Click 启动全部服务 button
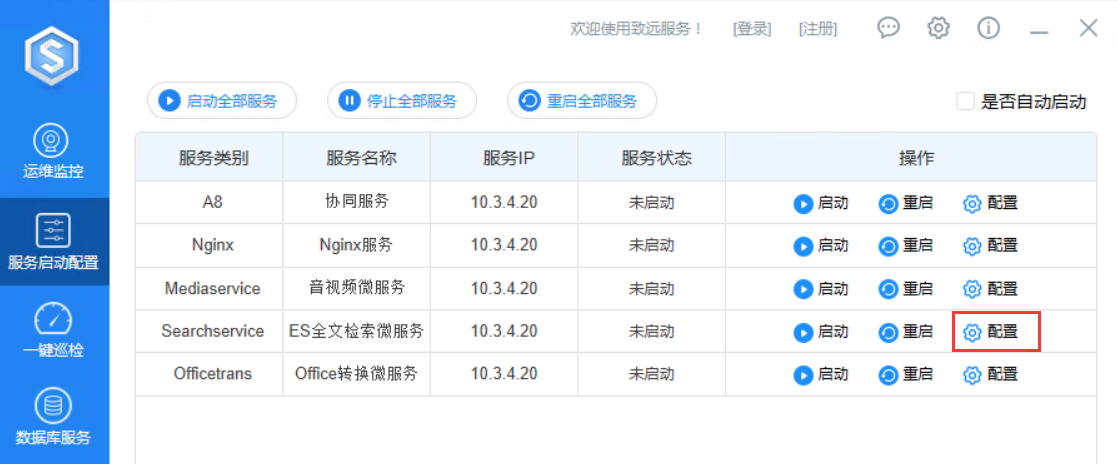 (222, 100)
